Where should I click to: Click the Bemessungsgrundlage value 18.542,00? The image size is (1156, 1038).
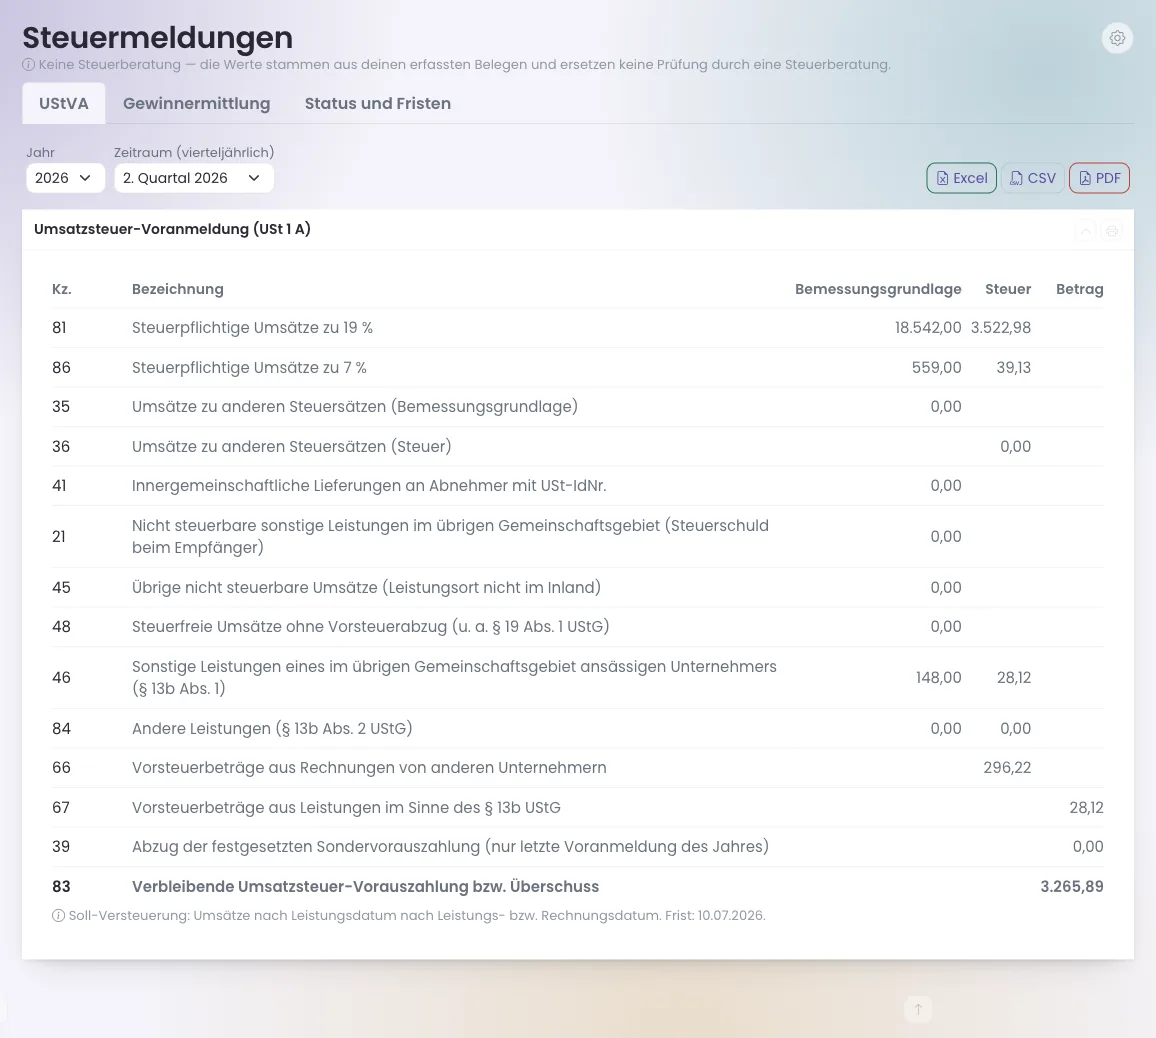click(x=927, y=328)
